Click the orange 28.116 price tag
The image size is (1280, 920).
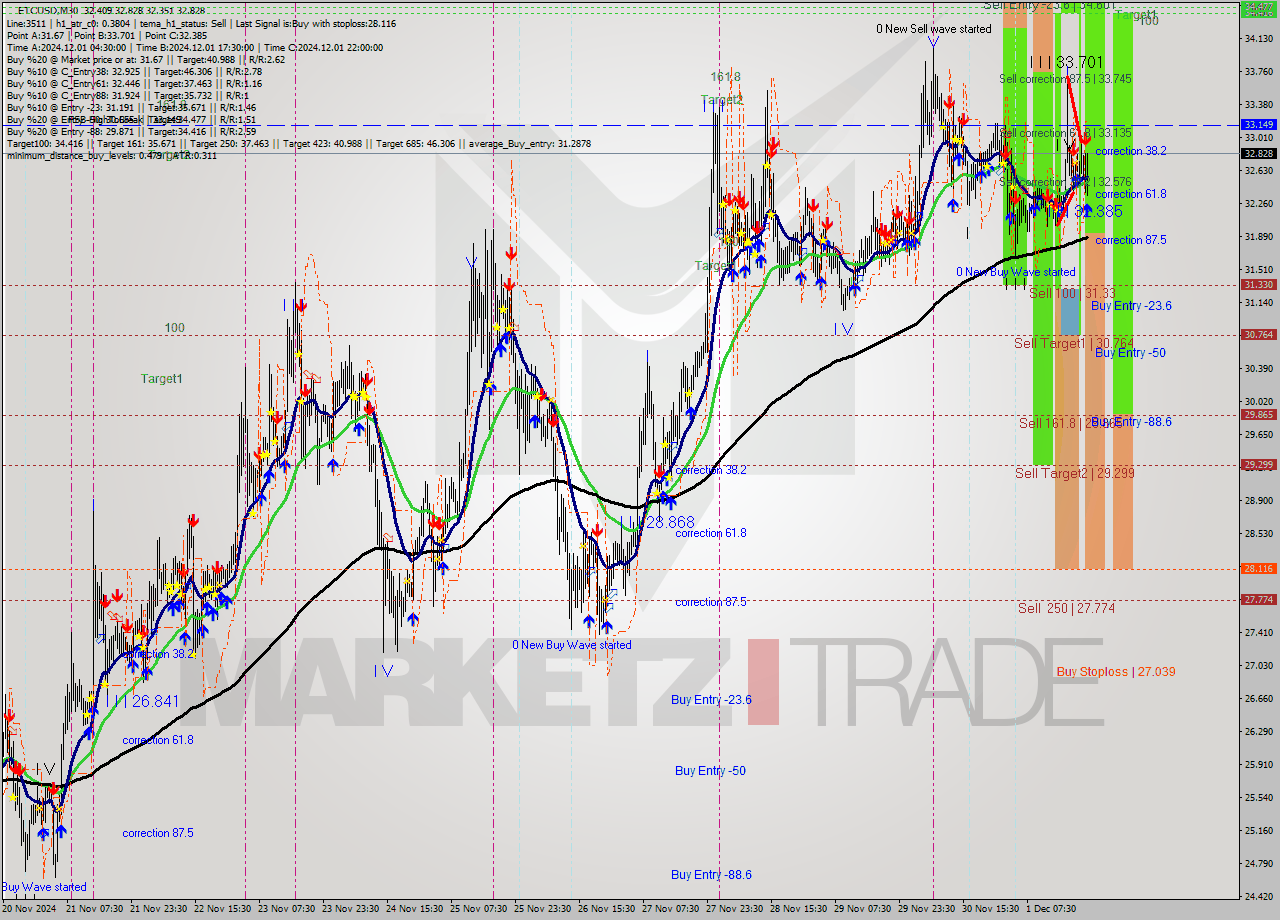1258,569
